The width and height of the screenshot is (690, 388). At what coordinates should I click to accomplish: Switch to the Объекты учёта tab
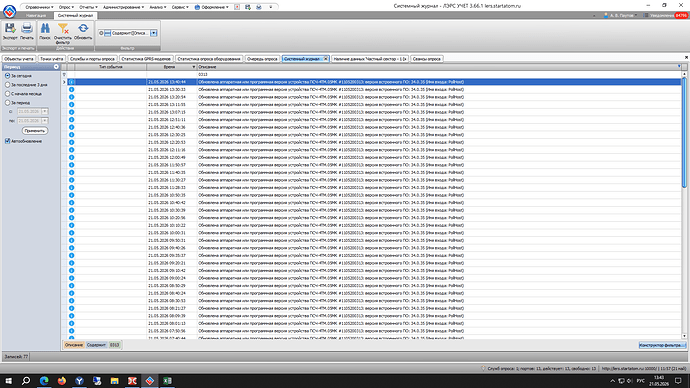tap(19, 59)
